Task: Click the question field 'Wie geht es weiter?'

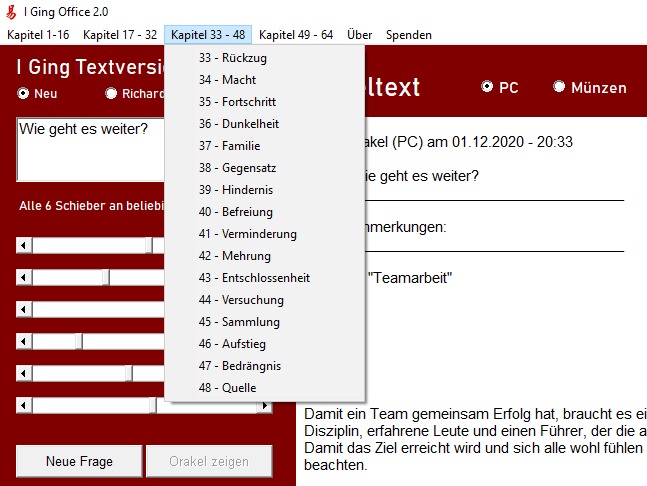Action: (x=91, y=149)
